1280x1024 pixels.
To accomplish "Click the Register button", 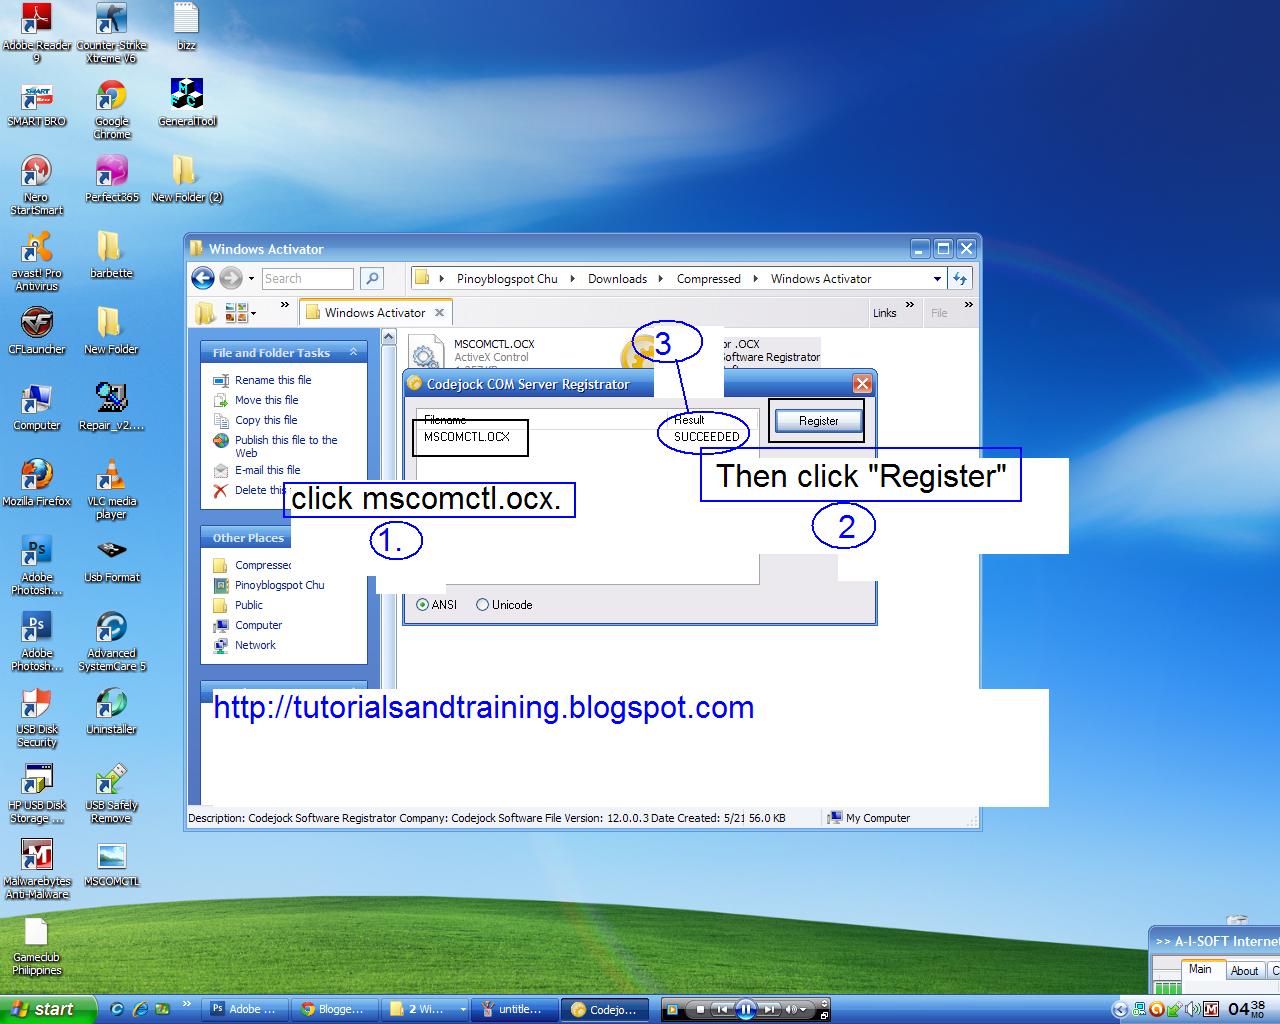I will click(x=818, y=421).
